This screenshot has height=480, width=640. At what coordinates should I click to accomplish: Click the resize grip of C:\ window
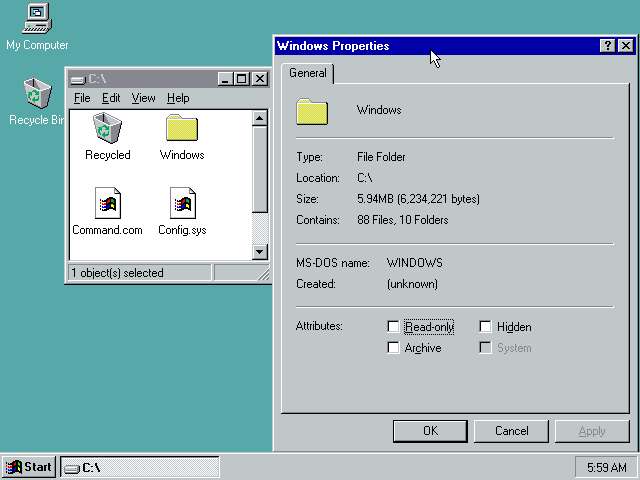click(x=264, y=275)
